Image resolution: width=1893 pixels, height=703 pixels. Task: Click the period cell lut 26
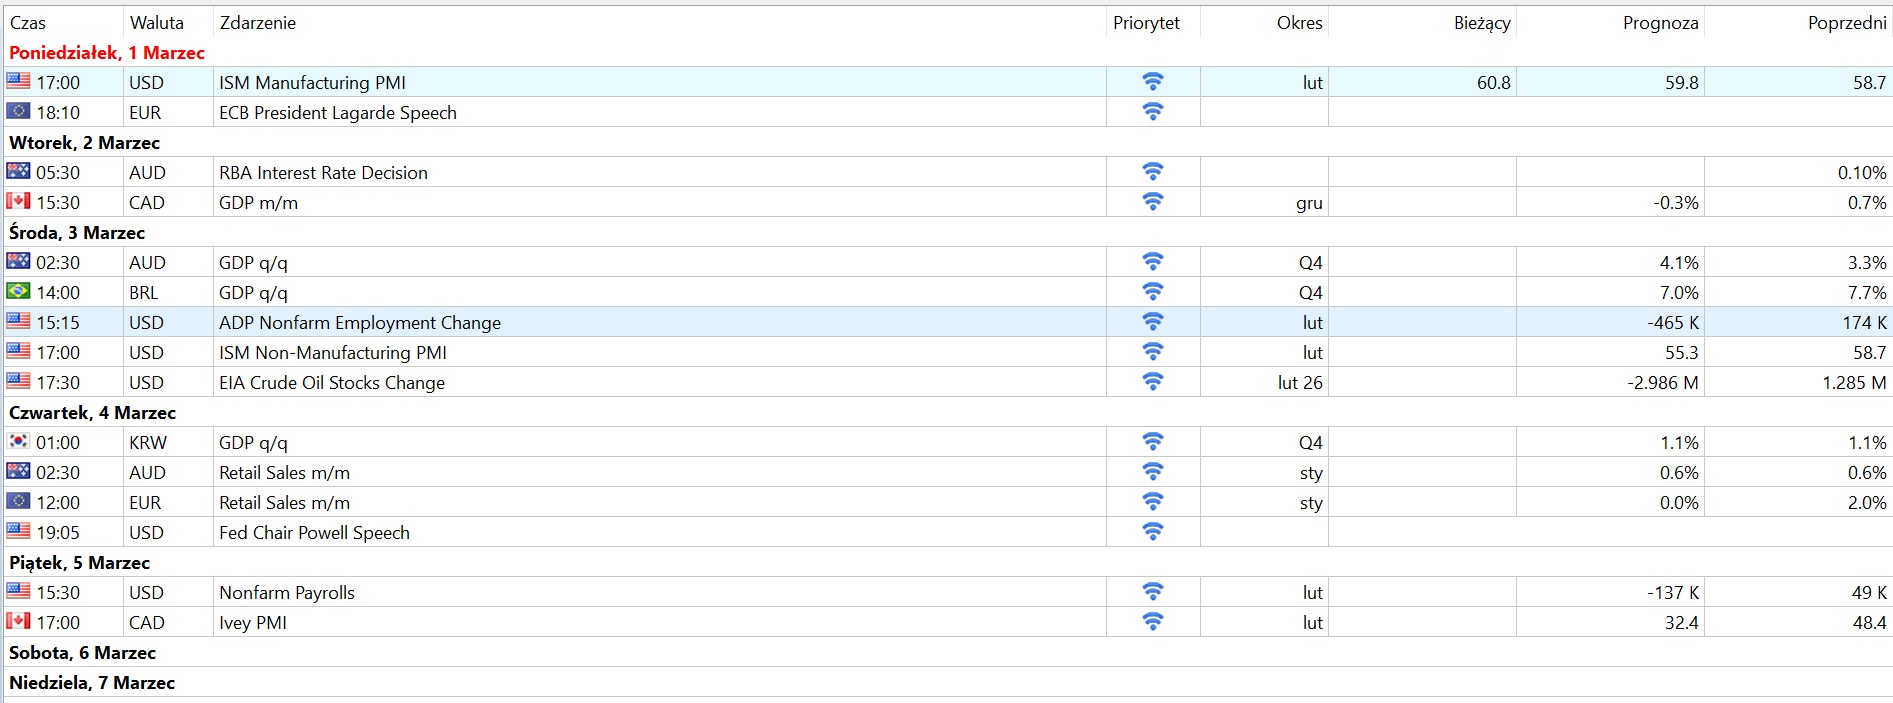point(1300,382)
